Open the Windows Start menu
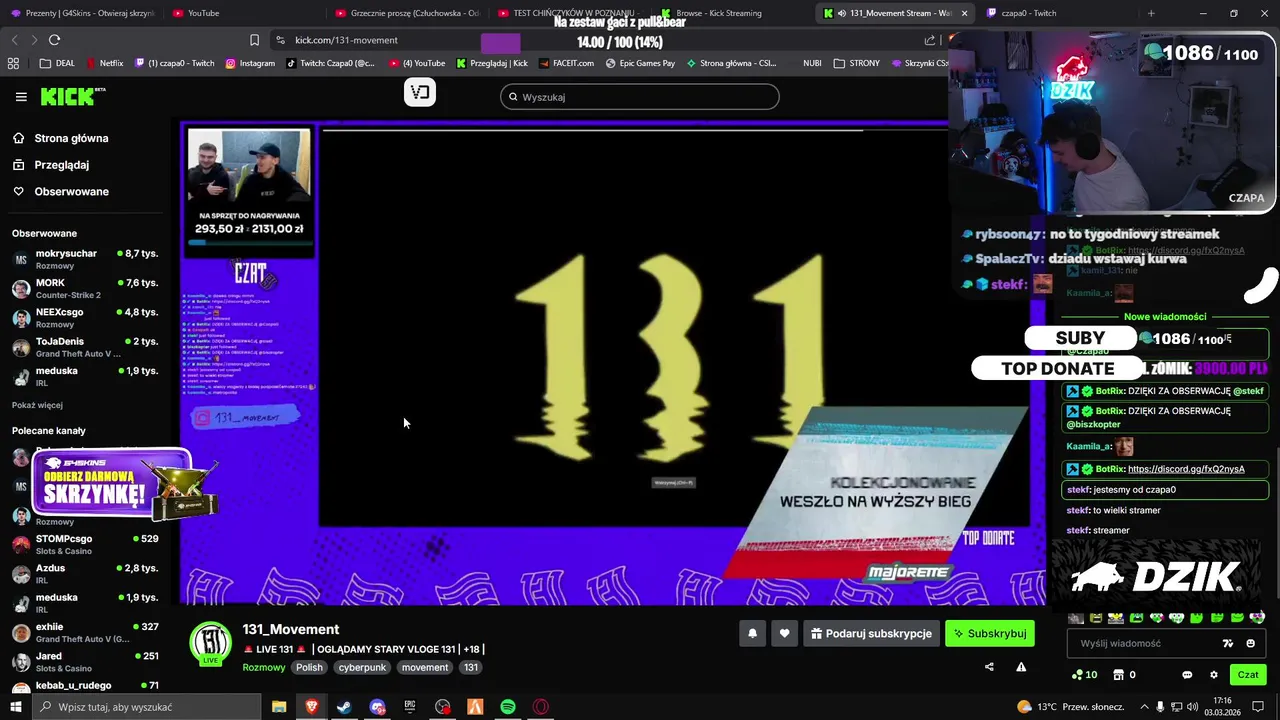This screenshot has width=1280, height=720. pos(15,707)
